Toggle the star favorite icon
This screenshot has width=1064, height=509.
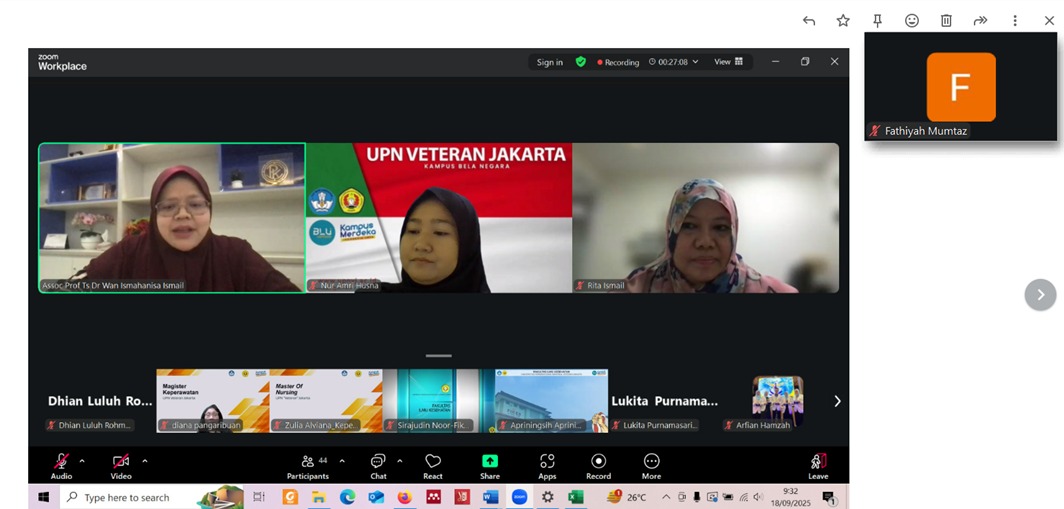(843, 20)
